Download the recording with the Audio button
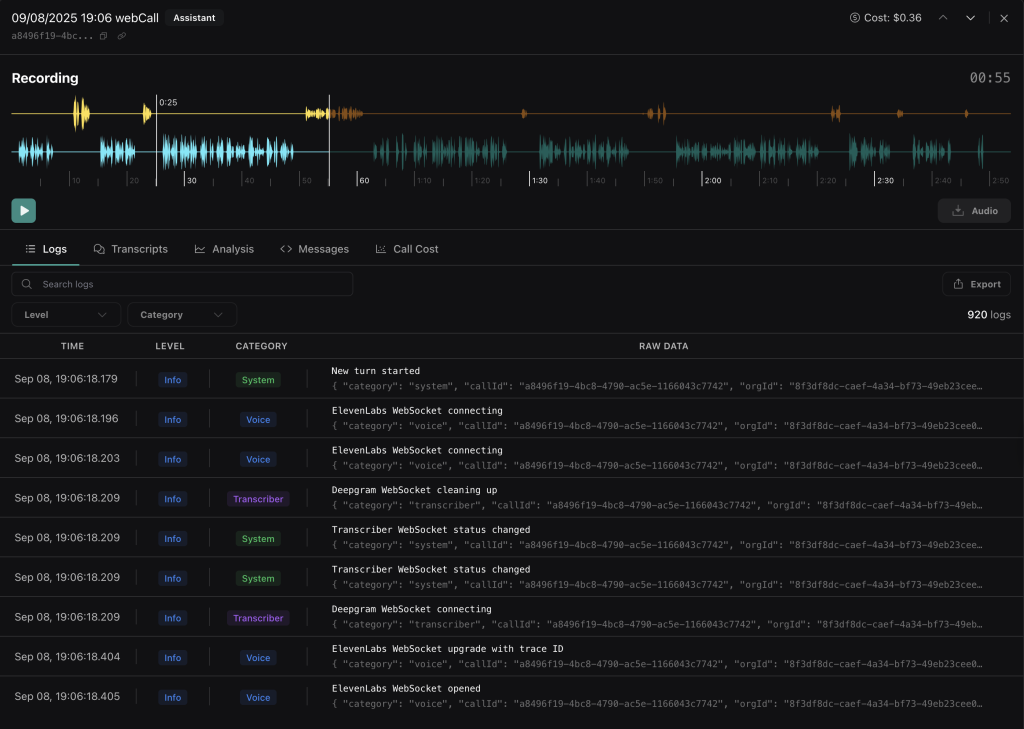Image resolution: width=1024 pixels, height=729 pixels. (974, 211)
